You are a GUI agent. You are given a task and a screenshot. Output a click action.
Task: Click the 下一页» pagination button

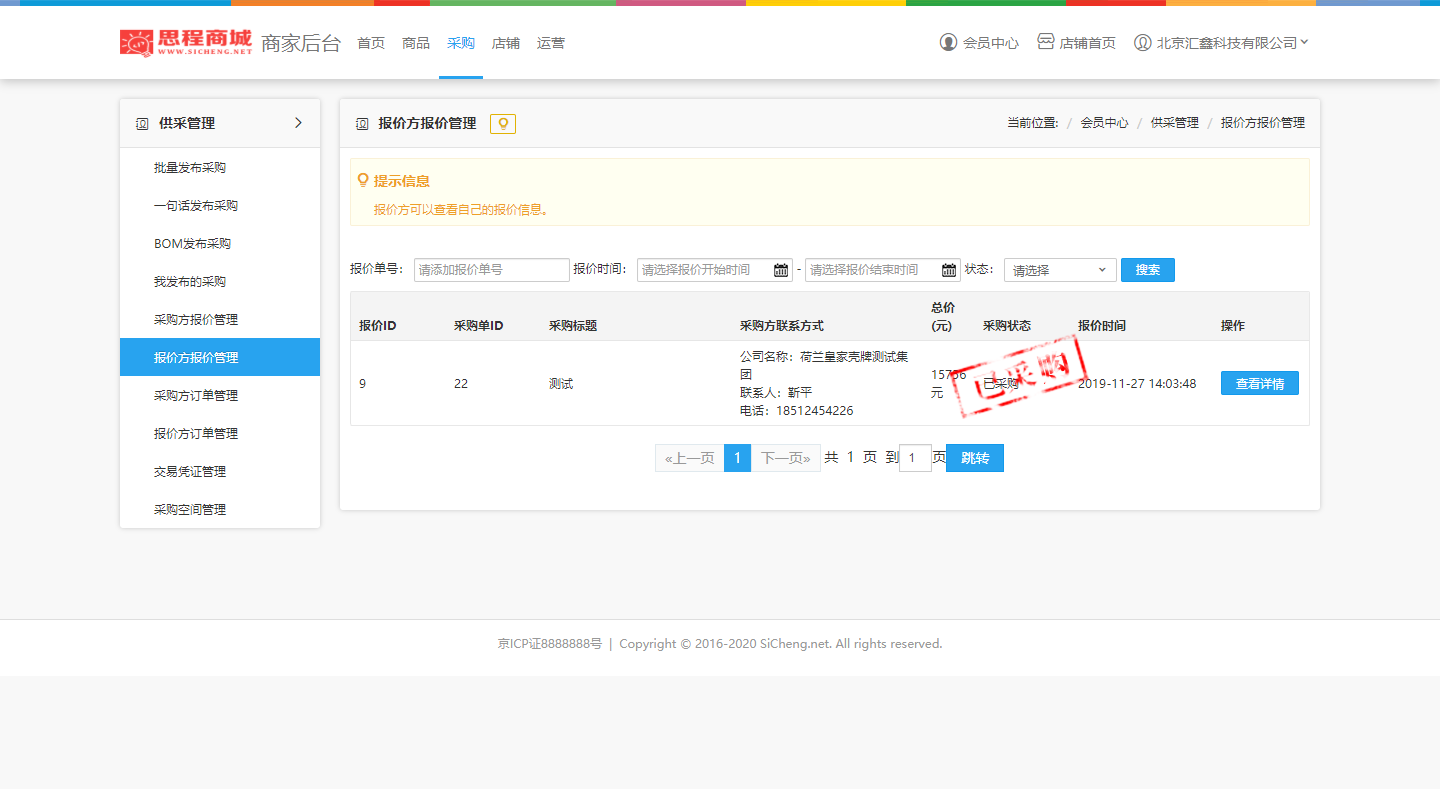(786, 458)
